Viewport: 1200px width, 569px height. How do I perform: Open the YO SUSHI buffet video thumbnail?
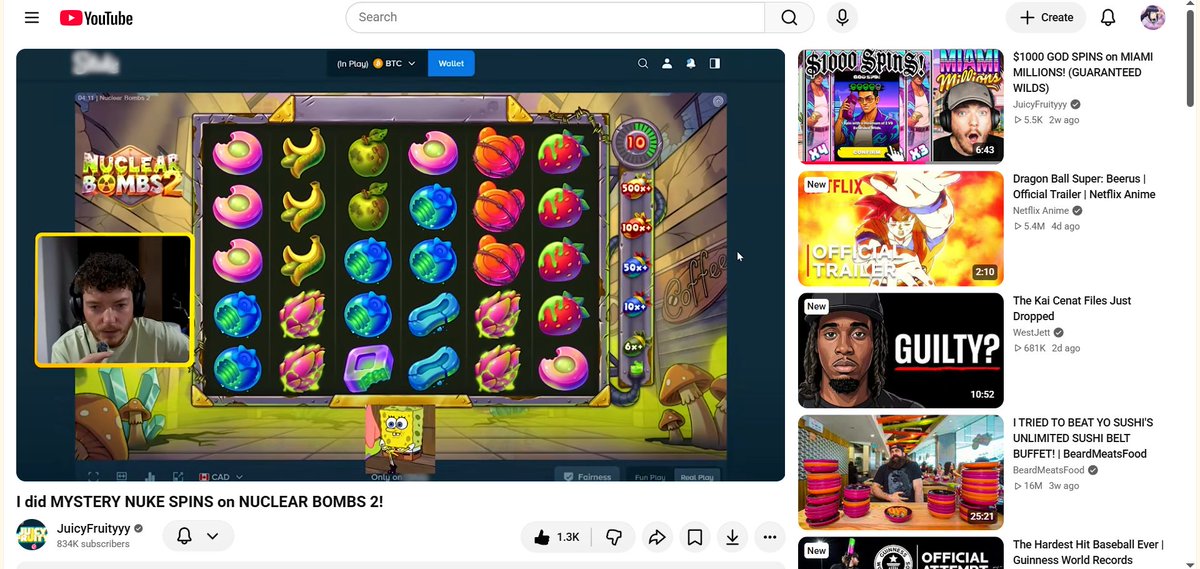click(x=900, y=473)
